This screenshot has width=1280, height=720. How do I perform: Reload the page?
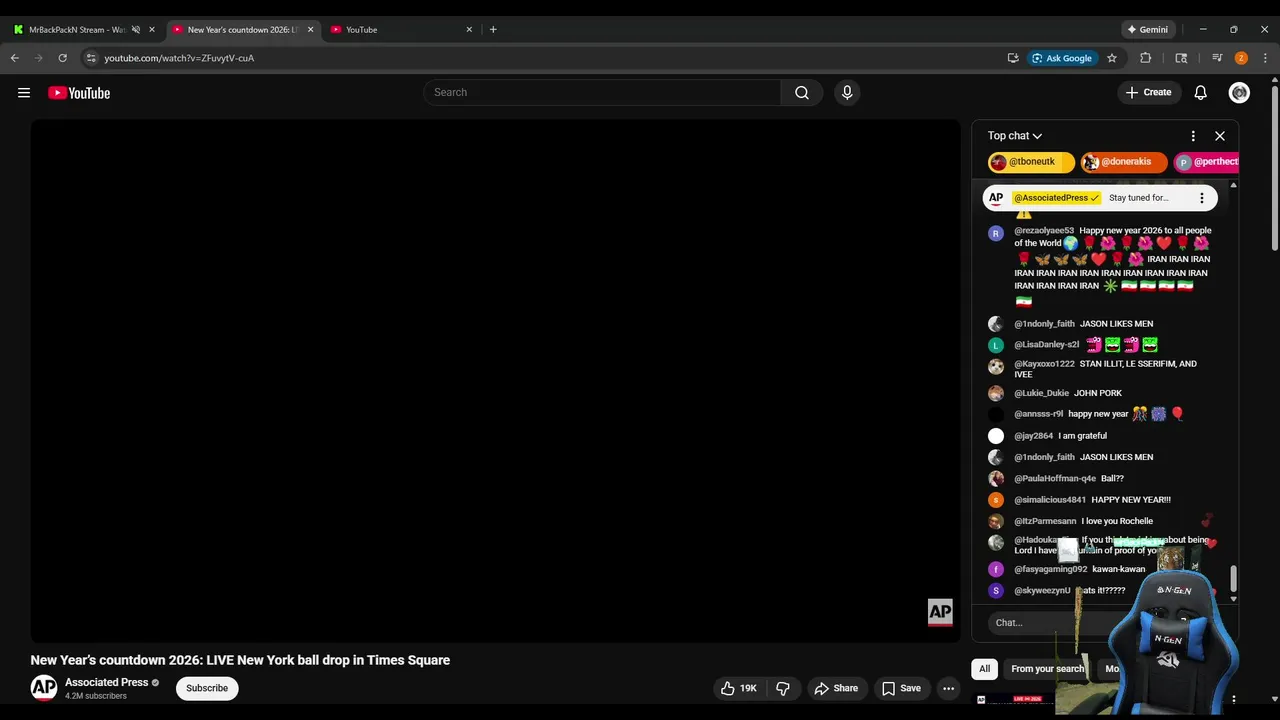coord(63,58)
